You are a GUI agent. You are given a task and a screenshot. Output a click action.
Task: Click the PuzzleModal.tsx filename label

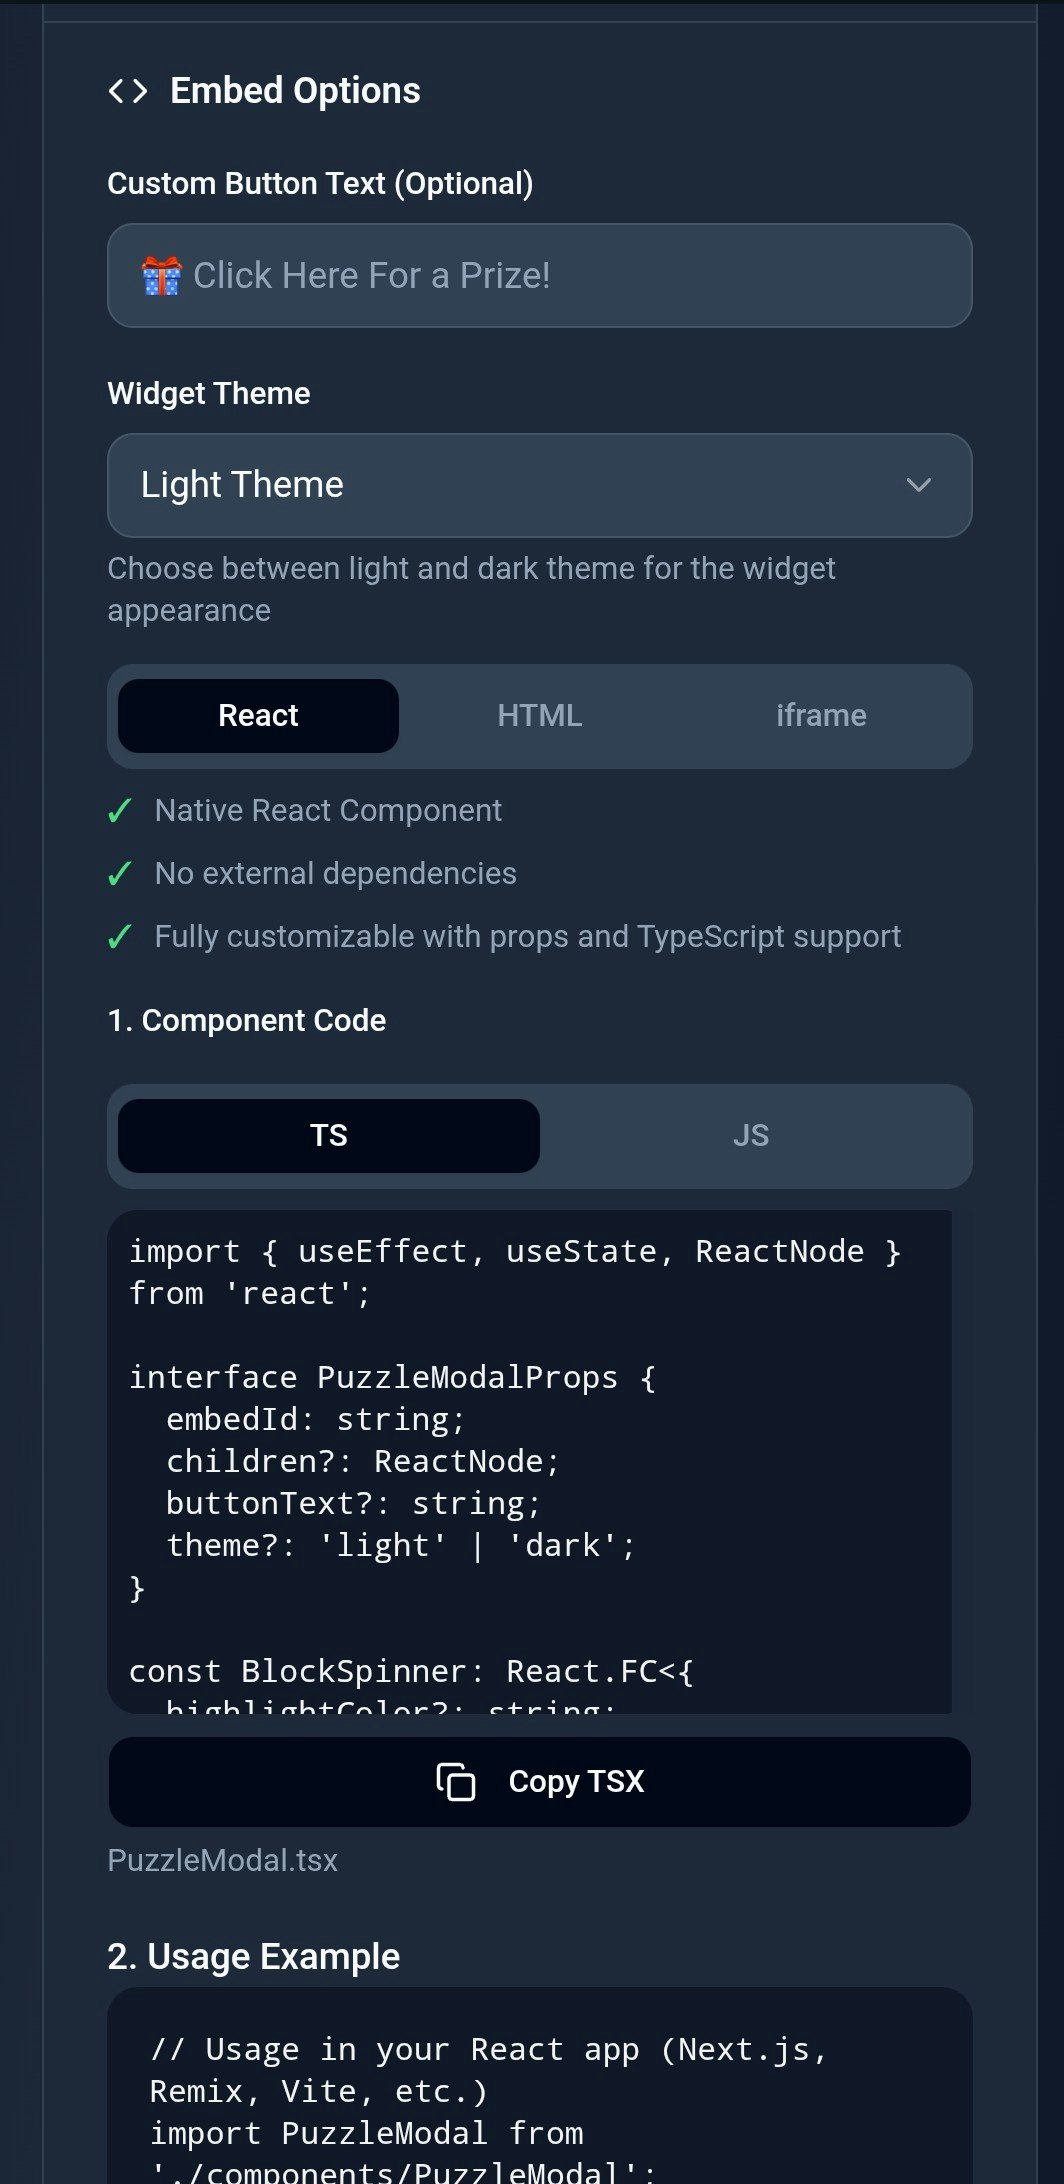click(222, 1860)
